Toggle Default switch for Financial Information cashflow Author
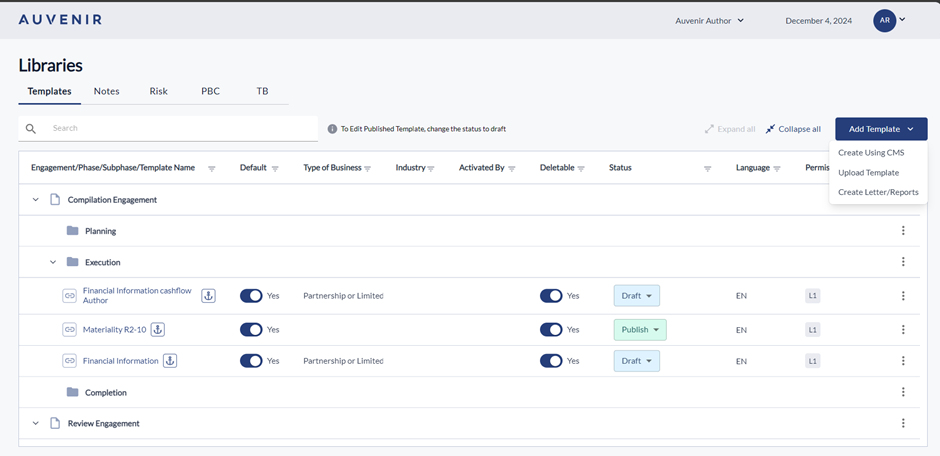 coord(251,296)
